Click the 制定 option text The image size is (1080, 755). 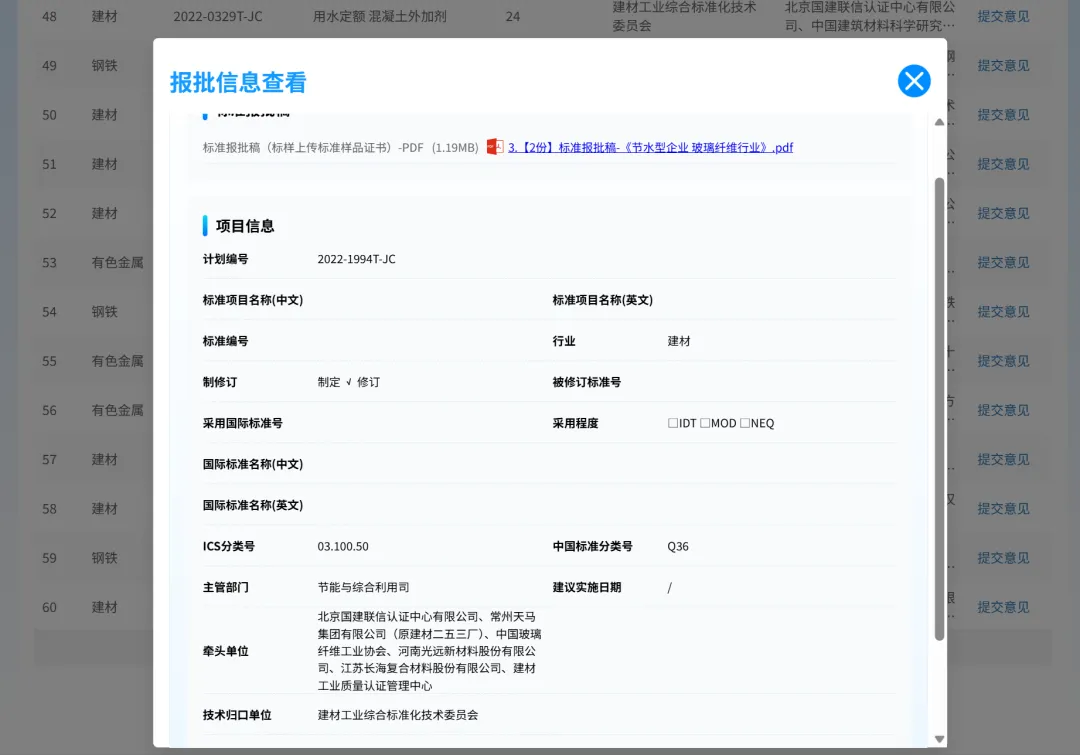click(329, 382)
